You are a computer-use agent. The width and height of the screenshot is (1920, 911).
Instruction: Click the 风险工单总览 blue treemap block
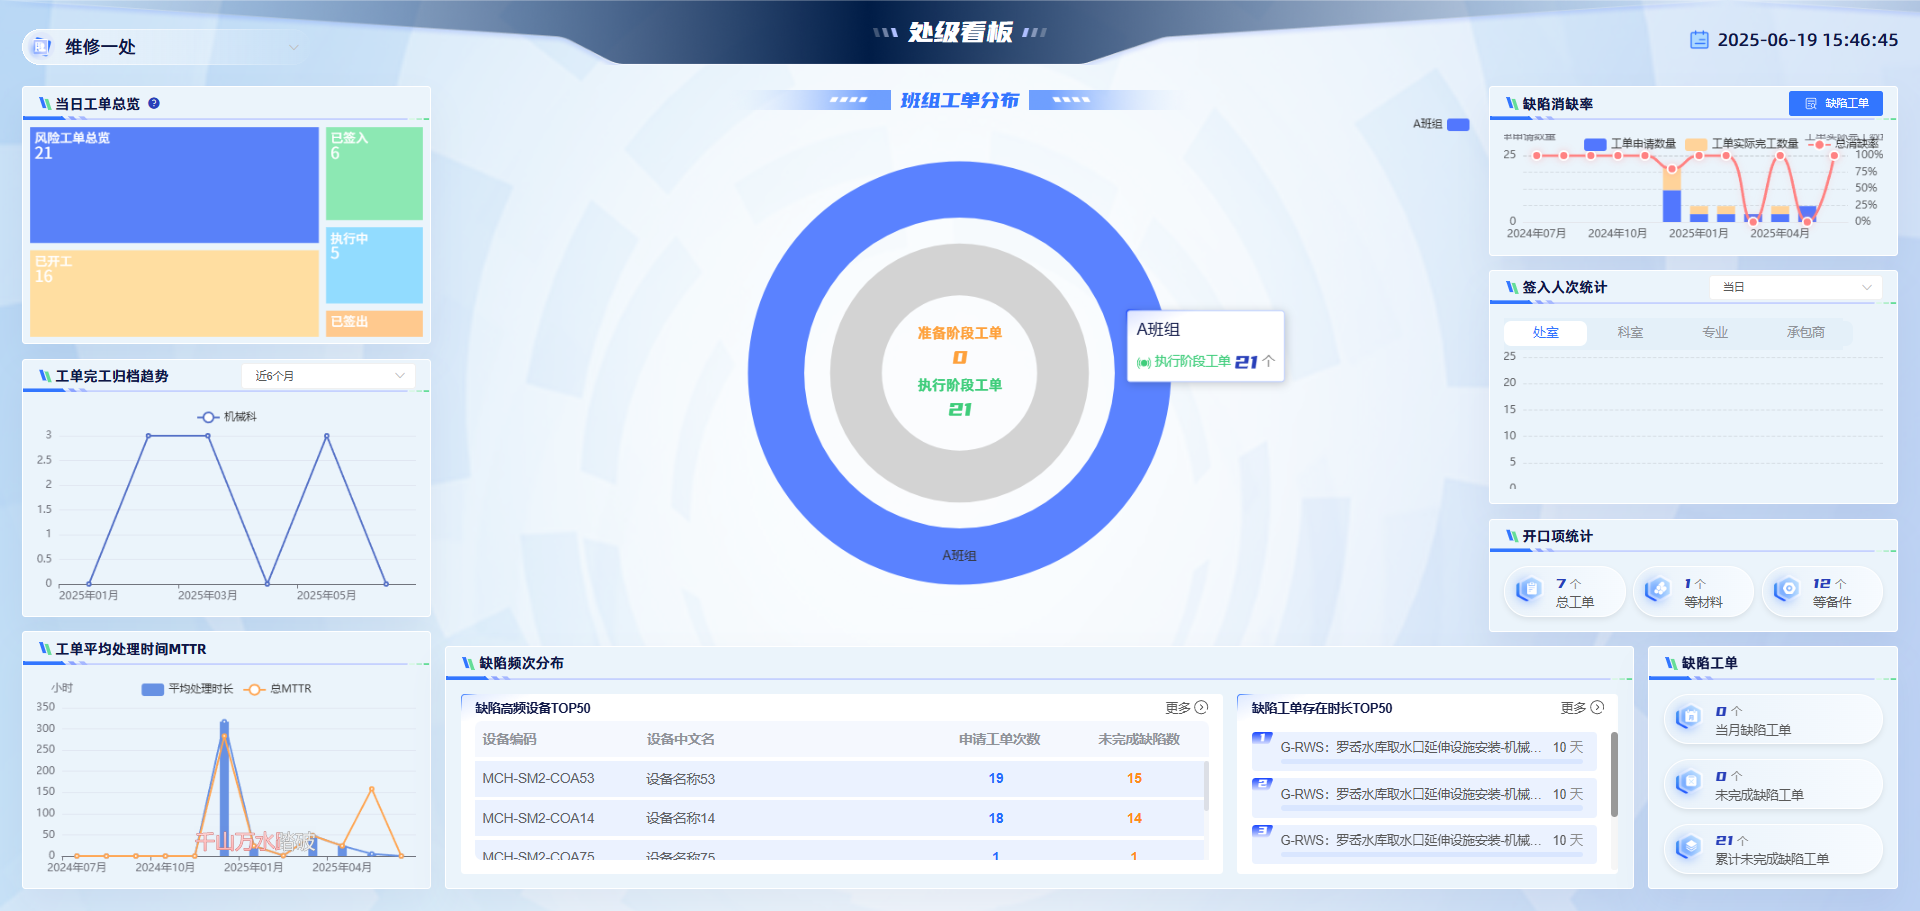pos(174,185)
